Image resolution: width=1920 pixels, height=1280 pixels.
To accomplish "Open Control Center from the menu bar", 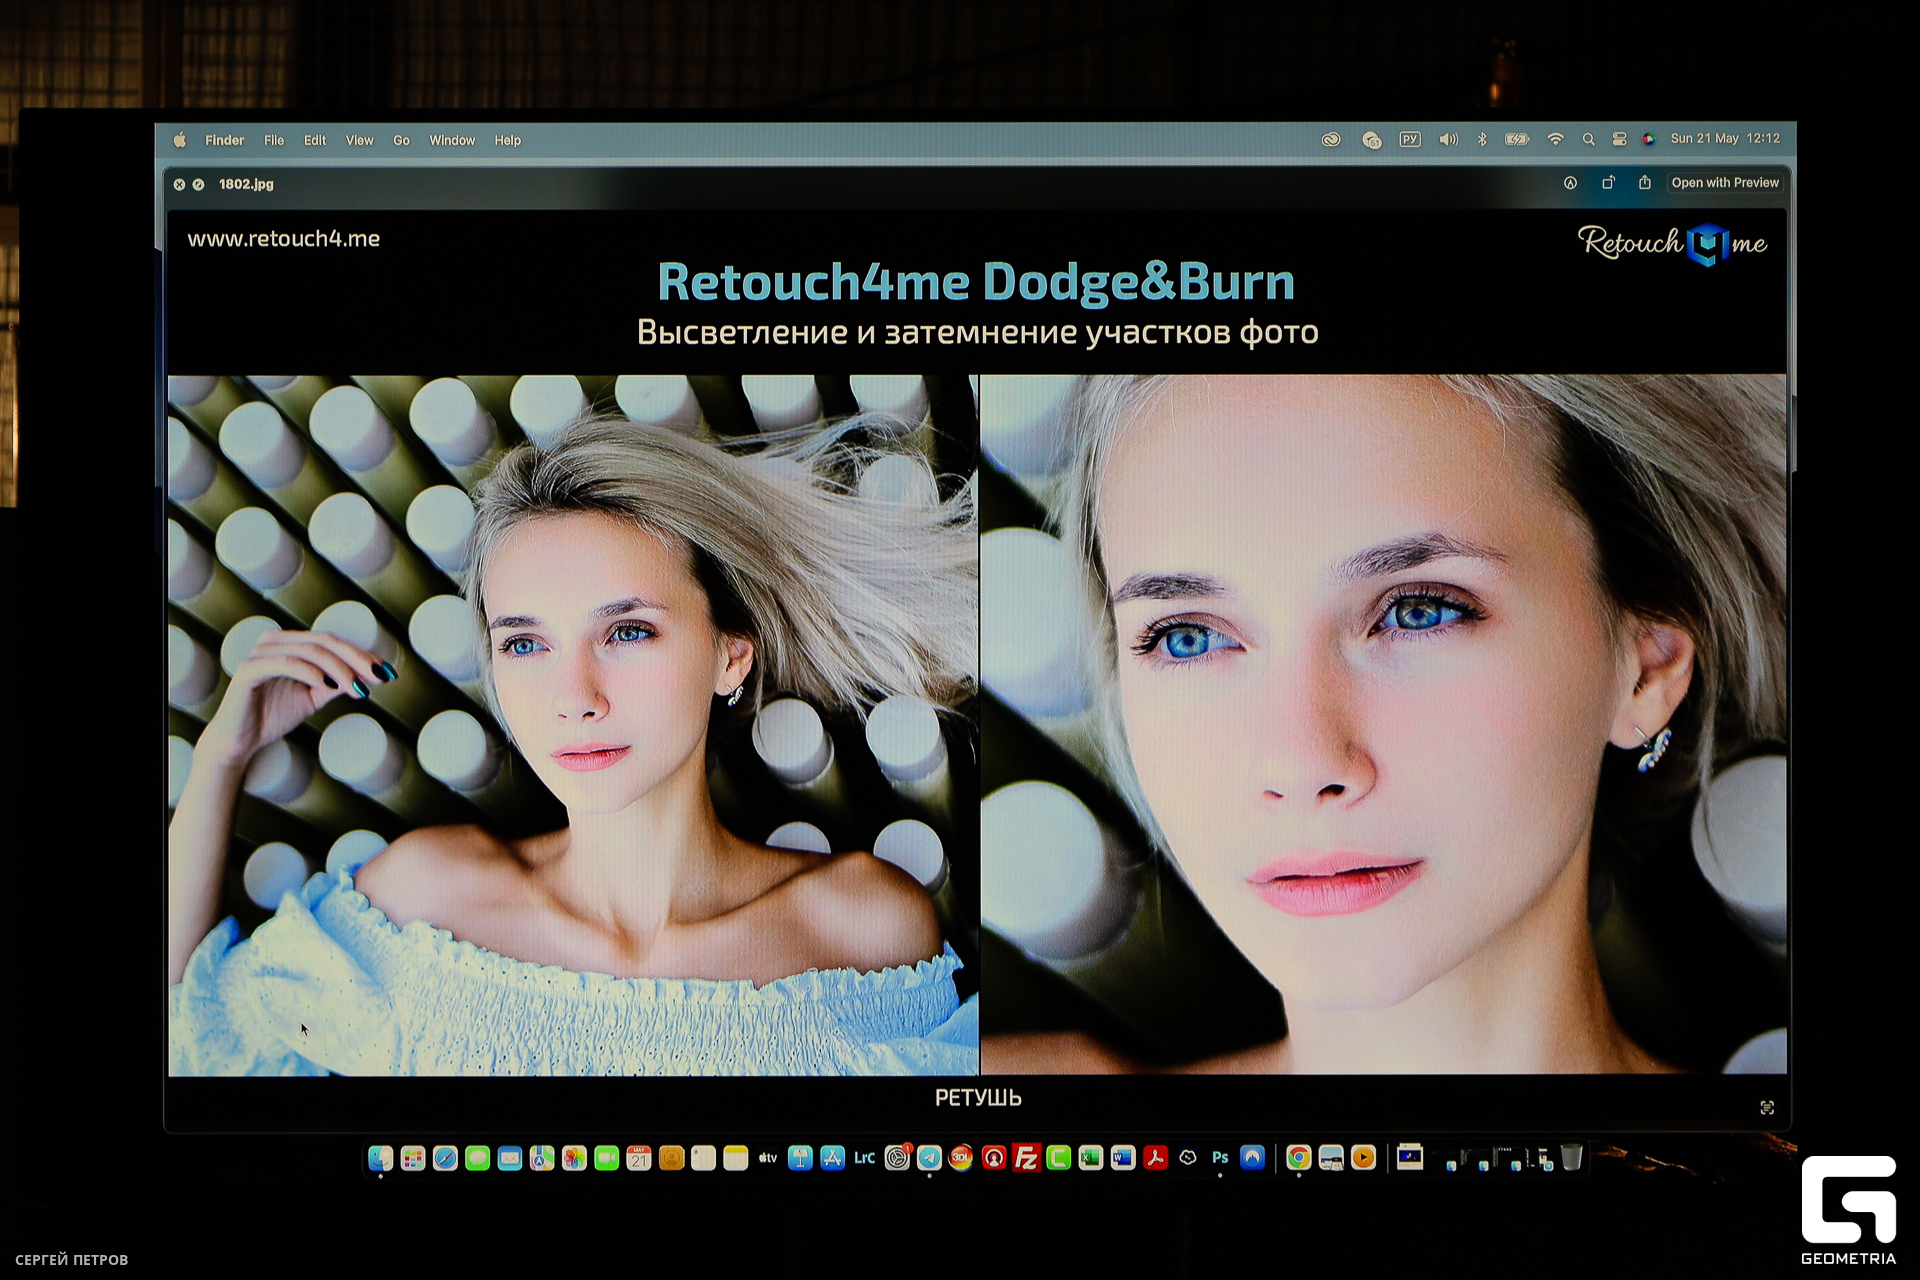I will click(x=1619, y=140).
